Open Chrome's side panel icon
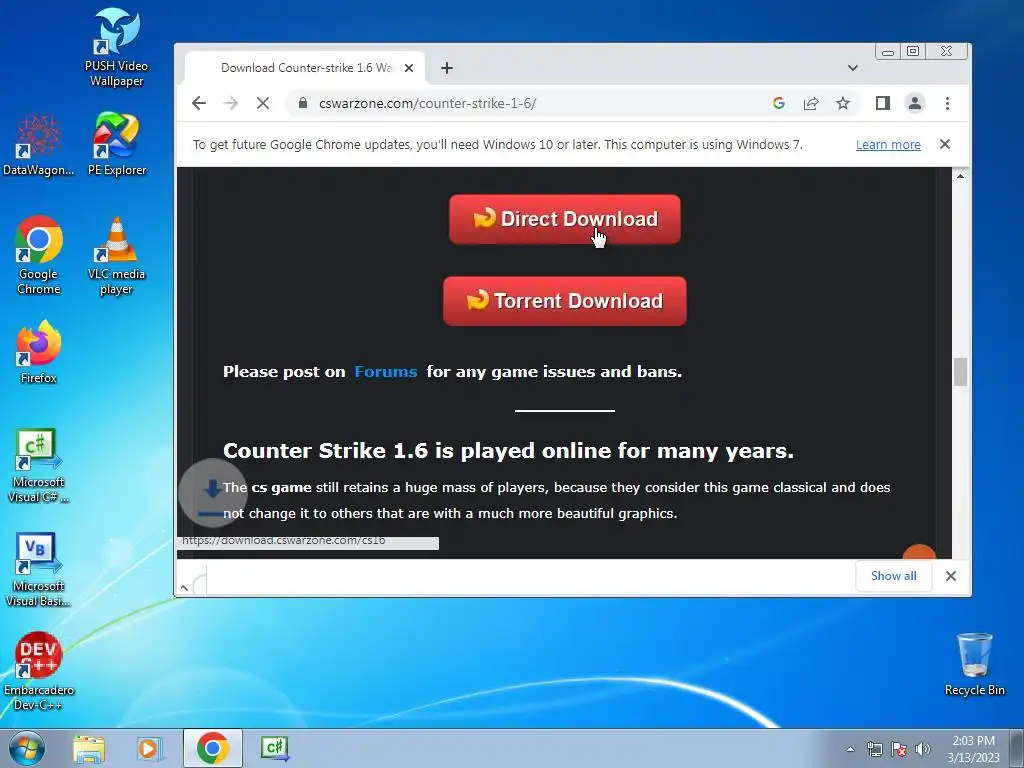This screenshot has width=1024, height=768. [883, 103]
